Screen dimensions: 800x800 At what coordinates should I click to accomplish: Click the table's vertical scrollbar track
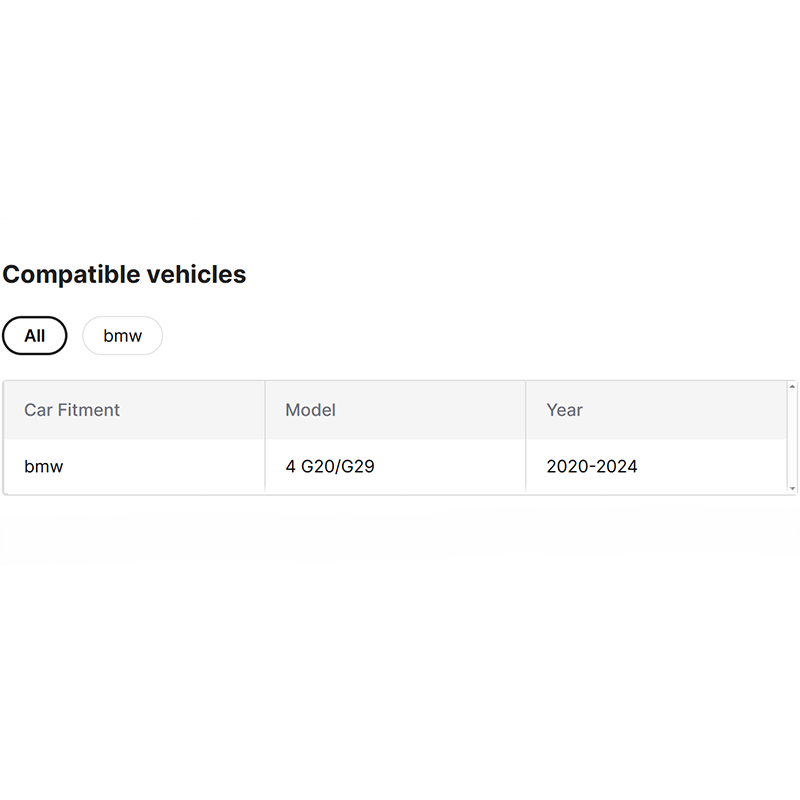(792, 437)
